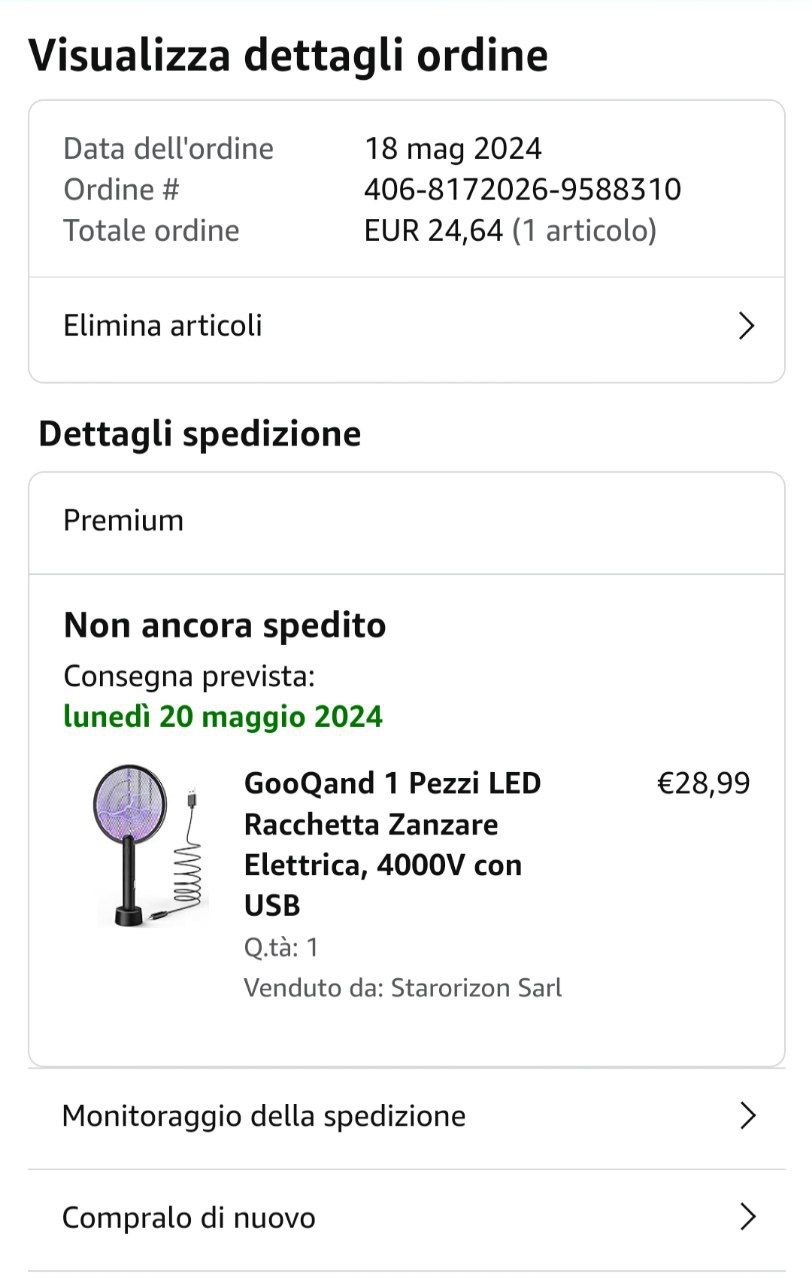The height and width of the screenshot is (1280, 812).
Task: Tap the Dettagli spedizione section heading
Action: click(200, 434)
